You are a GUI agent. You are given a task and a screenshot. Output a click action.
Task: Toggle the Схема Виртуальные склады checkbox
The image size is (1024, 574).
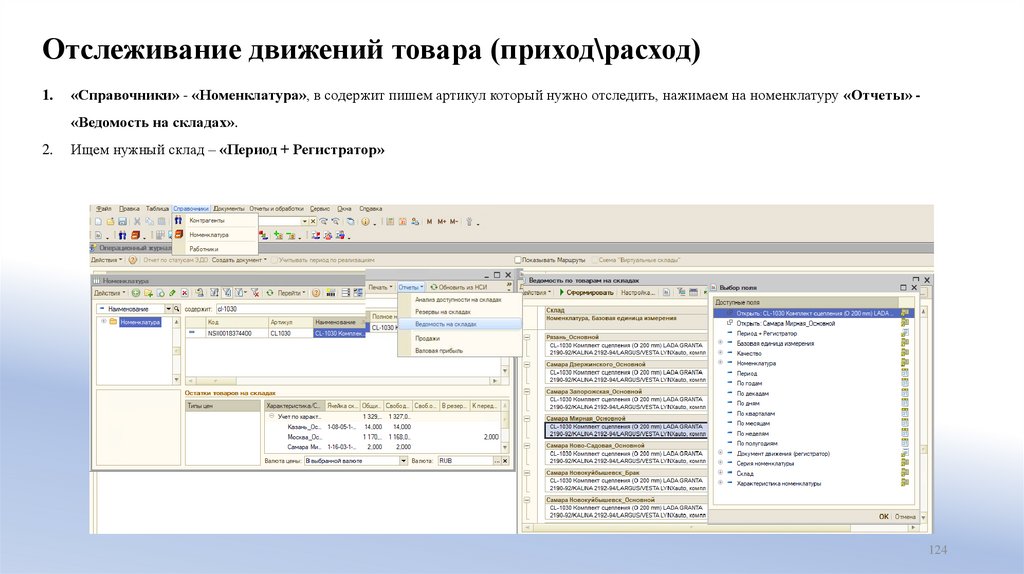(594, 260)
